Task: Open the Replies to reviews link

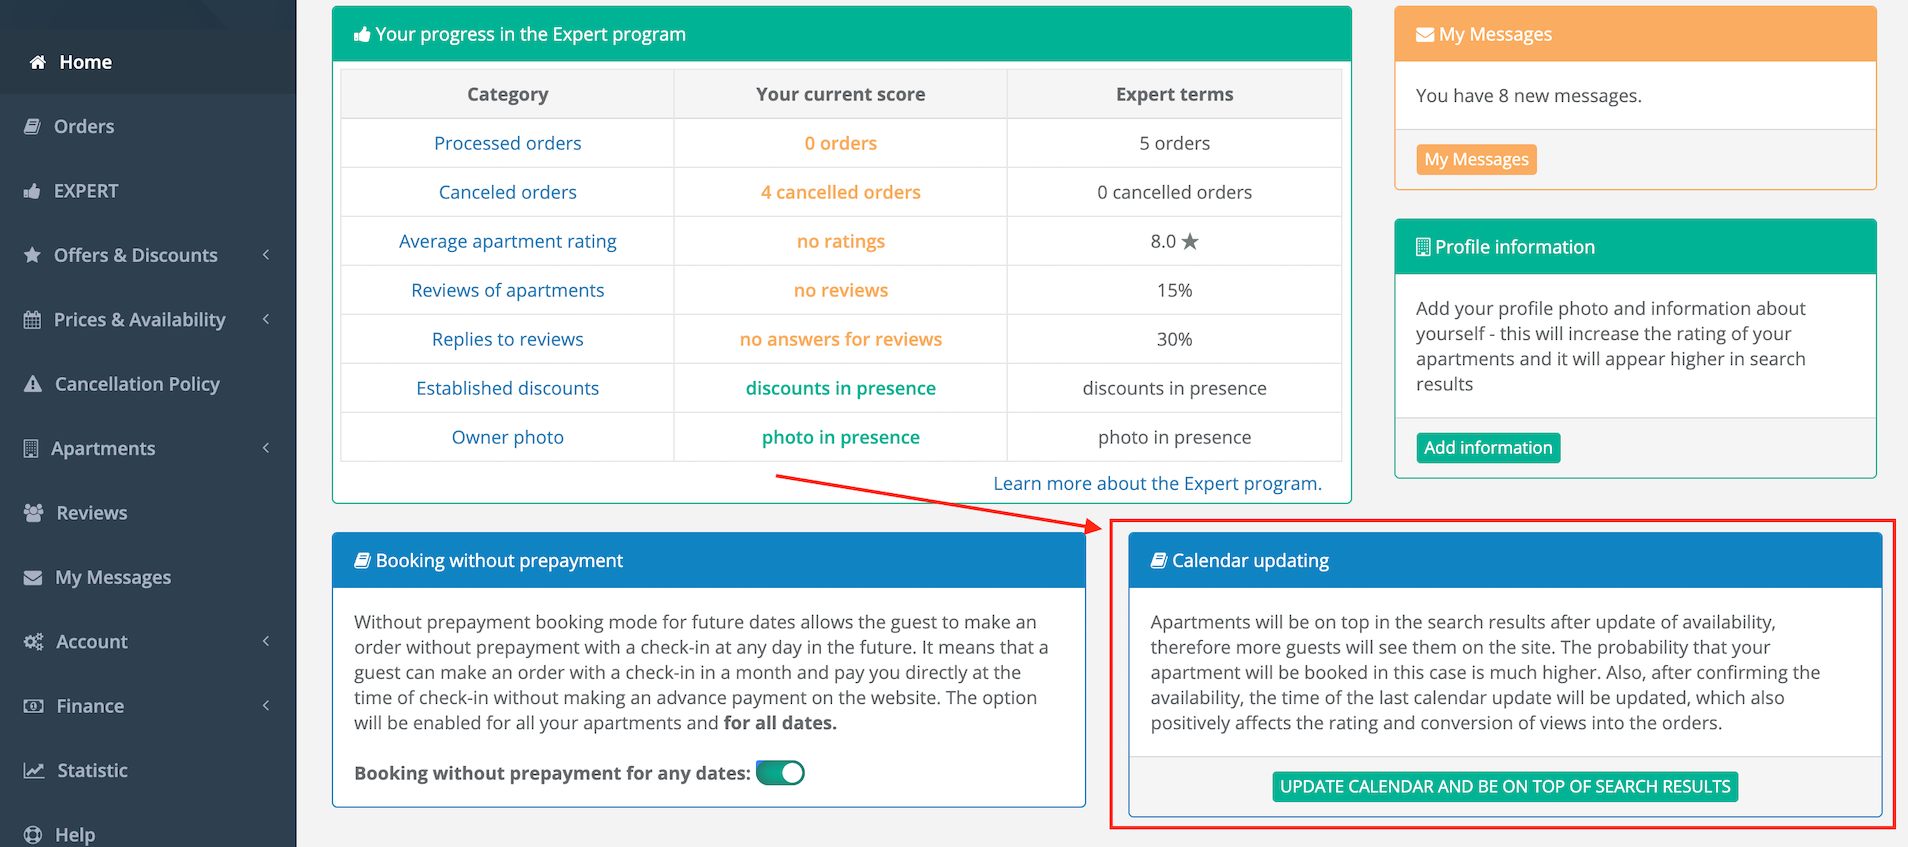Action: coord(507,339)
